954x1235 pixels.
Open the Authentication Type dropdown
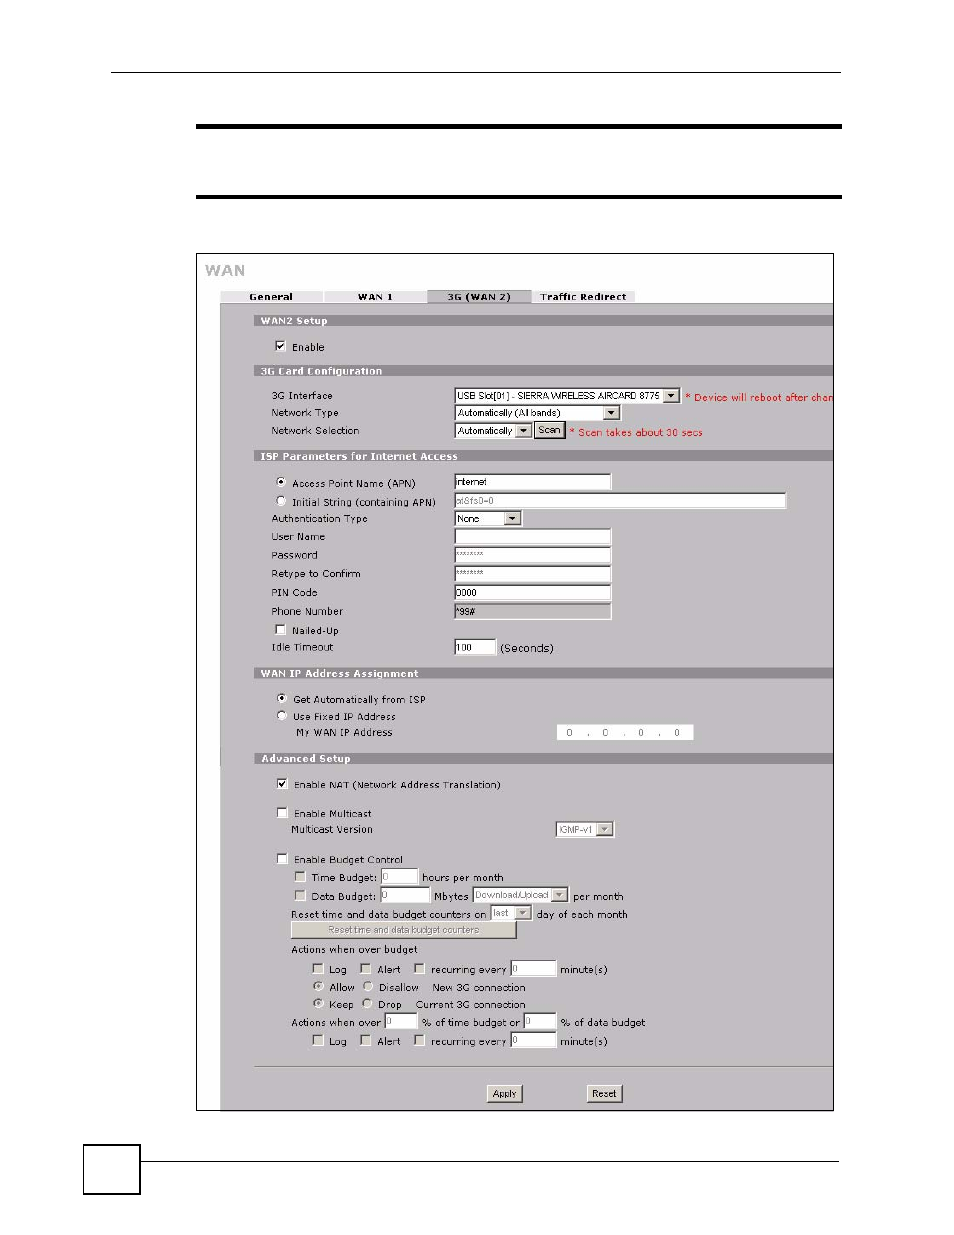[x=488, y=519]
